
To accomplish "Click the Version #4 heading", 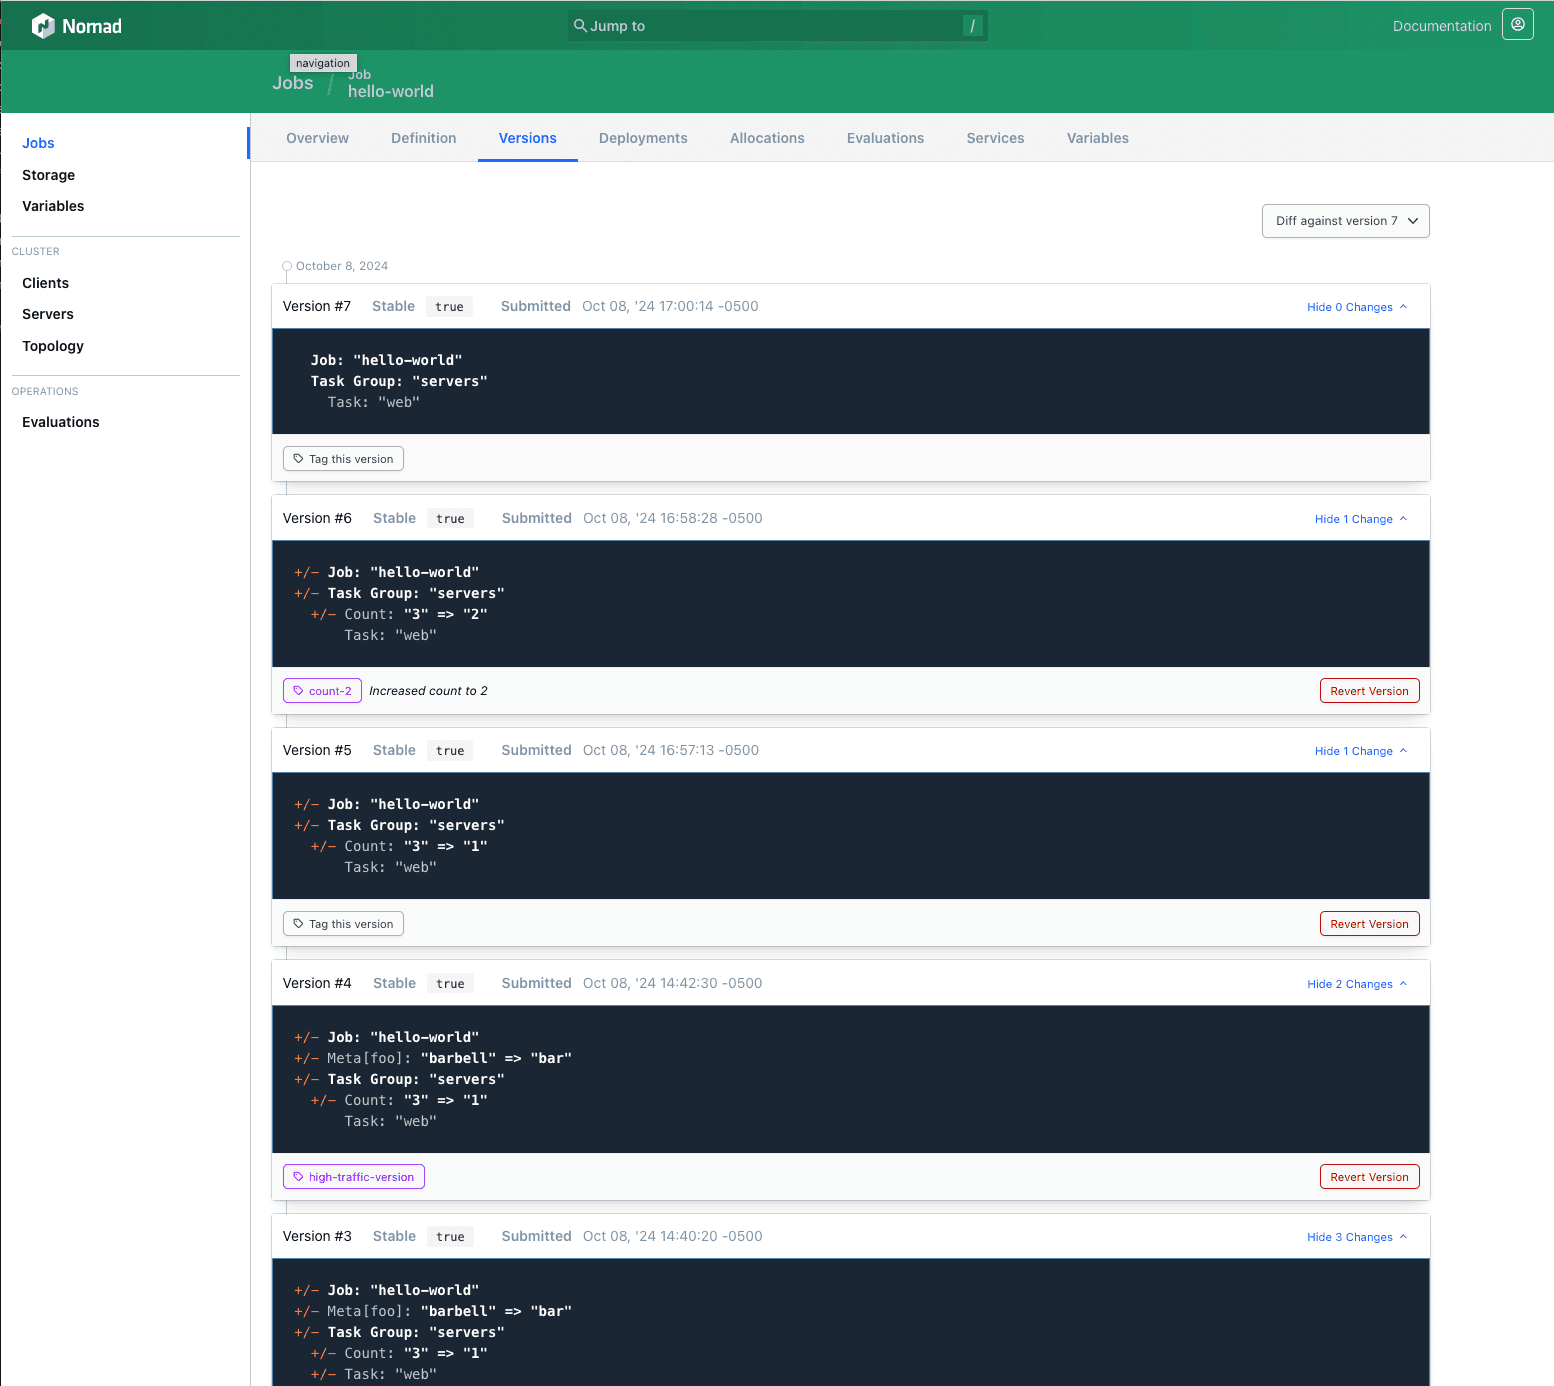I will coord(317,983).
